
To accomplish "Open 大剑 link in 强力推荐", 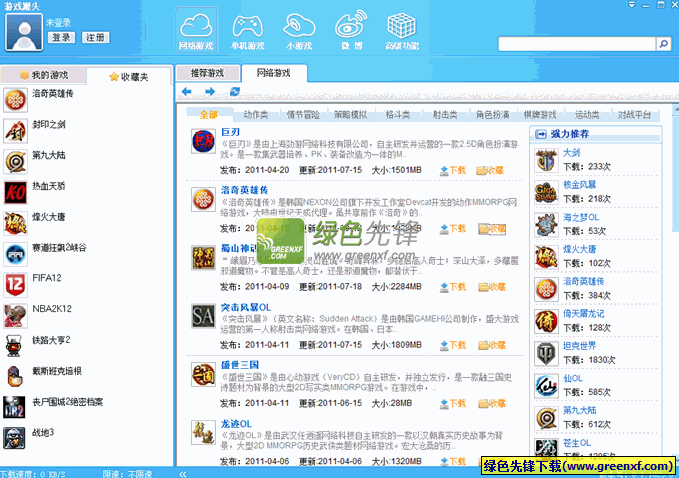I will (571, 152).
